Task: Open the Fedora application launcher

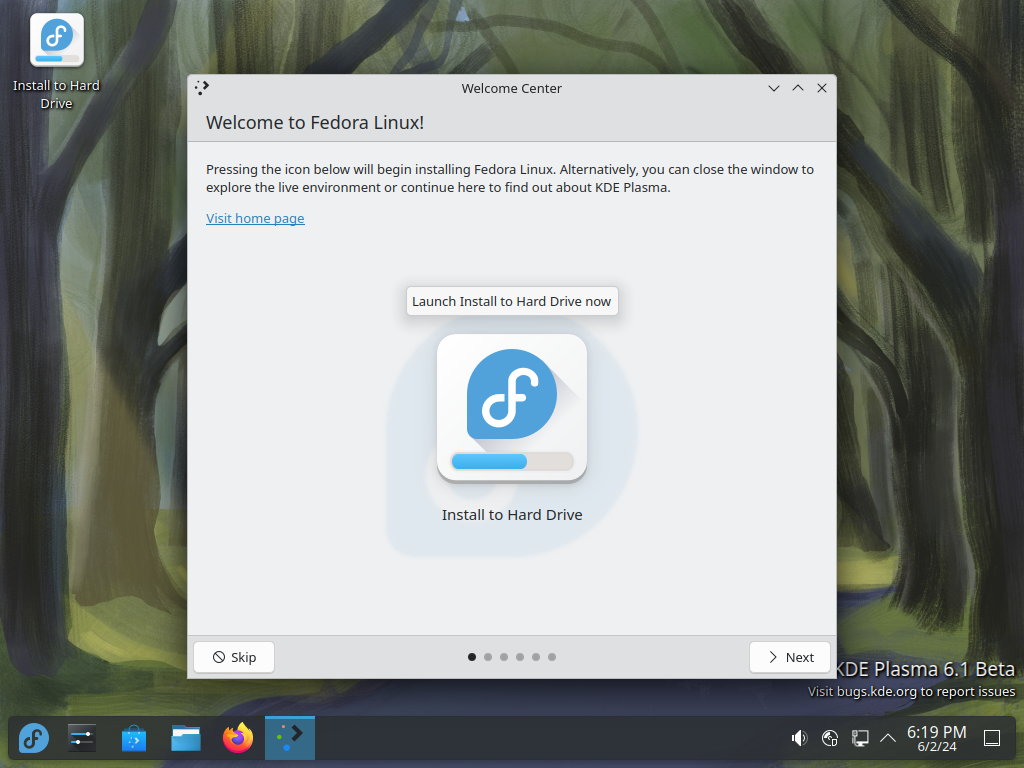Action: (33, 738)
